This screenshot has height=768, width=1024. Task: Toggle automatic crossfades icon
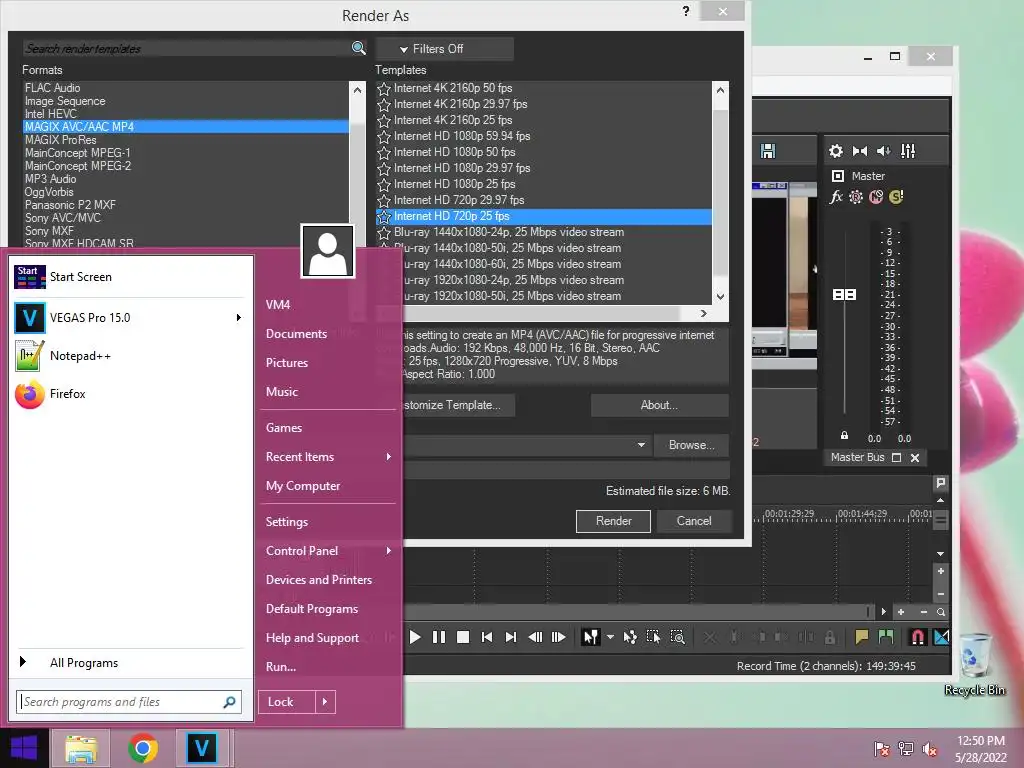[x=941, y=637]
